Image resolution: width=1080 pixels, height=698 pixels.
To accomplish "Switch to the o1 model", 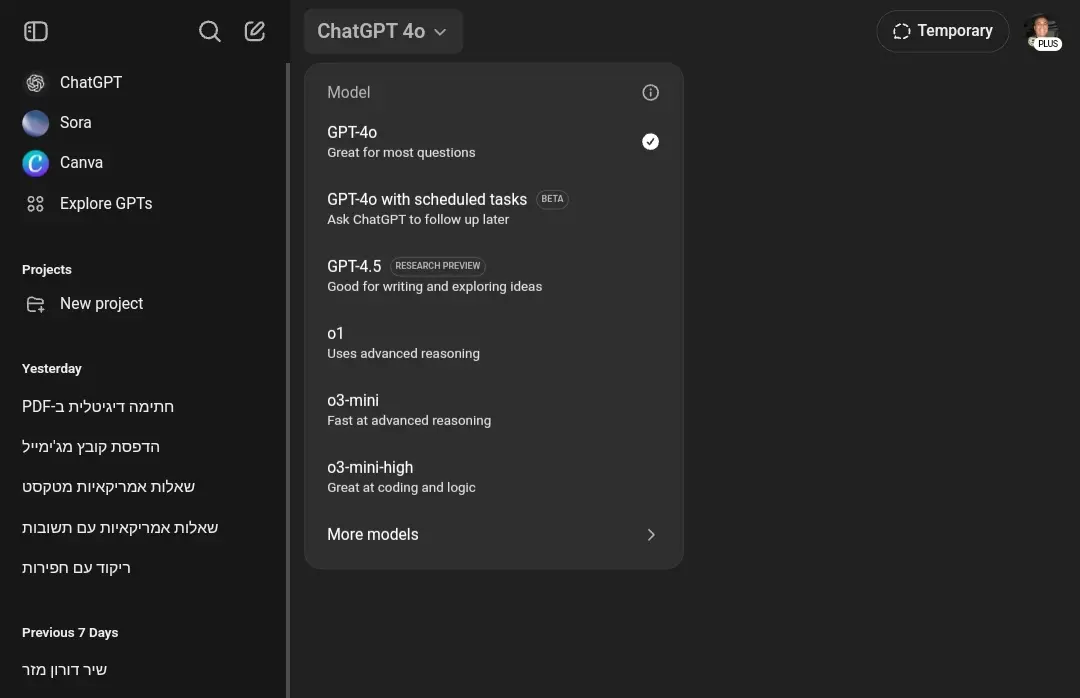I will pos(493,342).
